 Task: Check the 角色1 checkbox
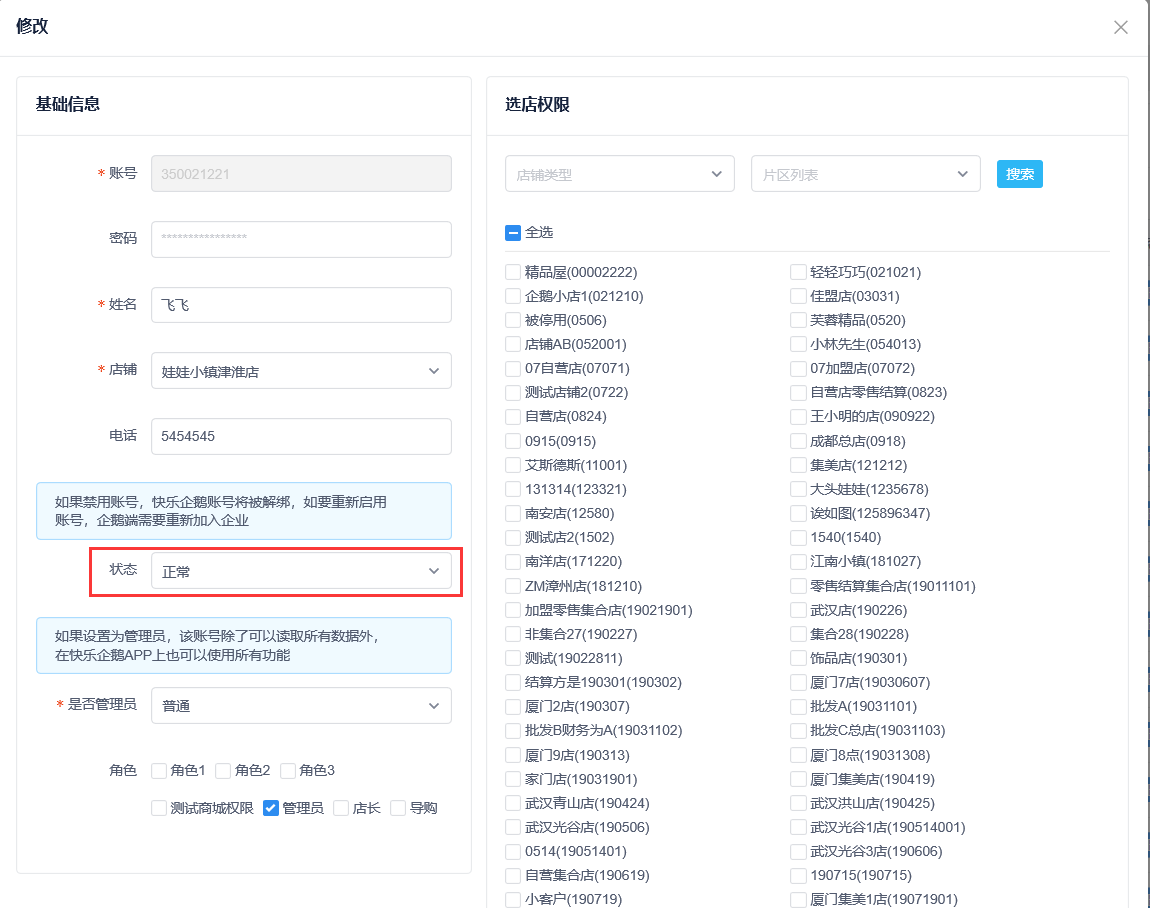tap(158, 770)
